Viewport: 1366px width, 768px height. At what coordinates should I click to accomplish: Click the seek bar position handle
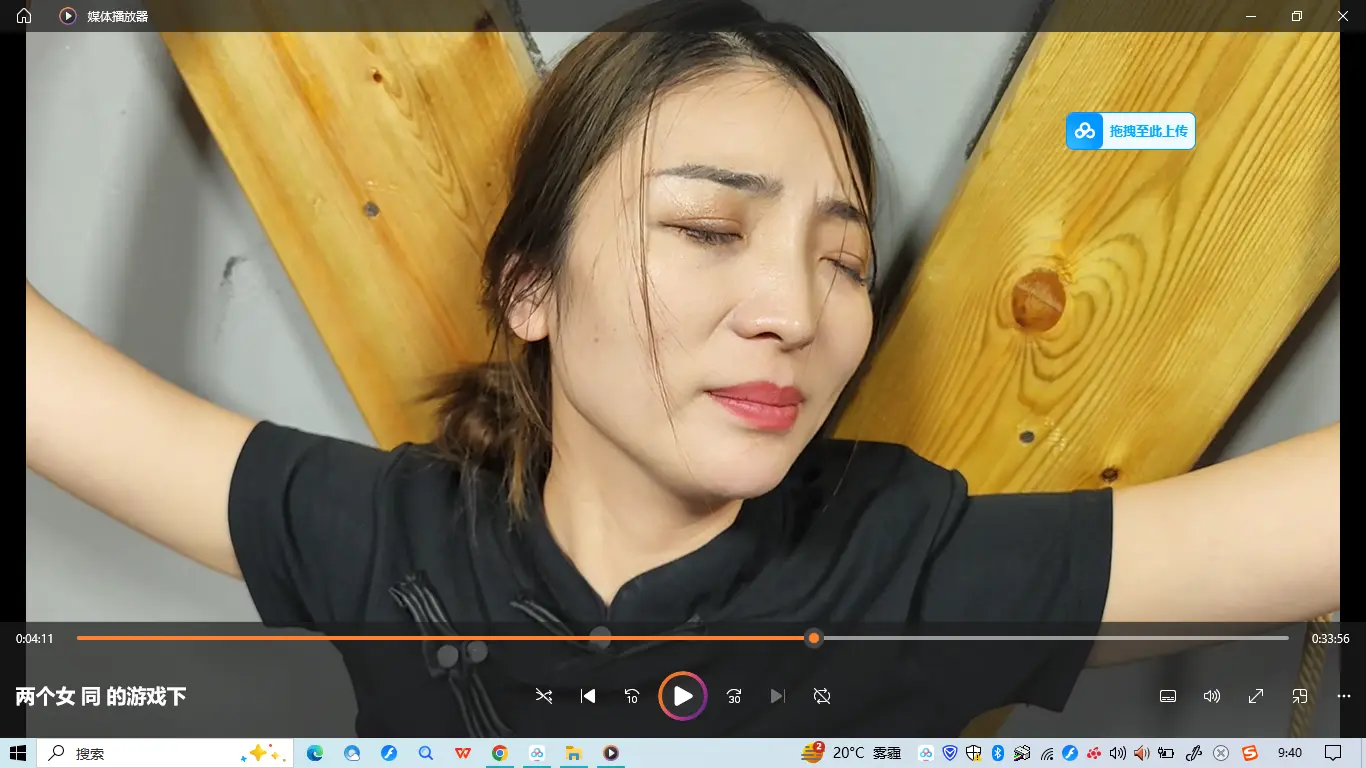(x=814, y=638)
